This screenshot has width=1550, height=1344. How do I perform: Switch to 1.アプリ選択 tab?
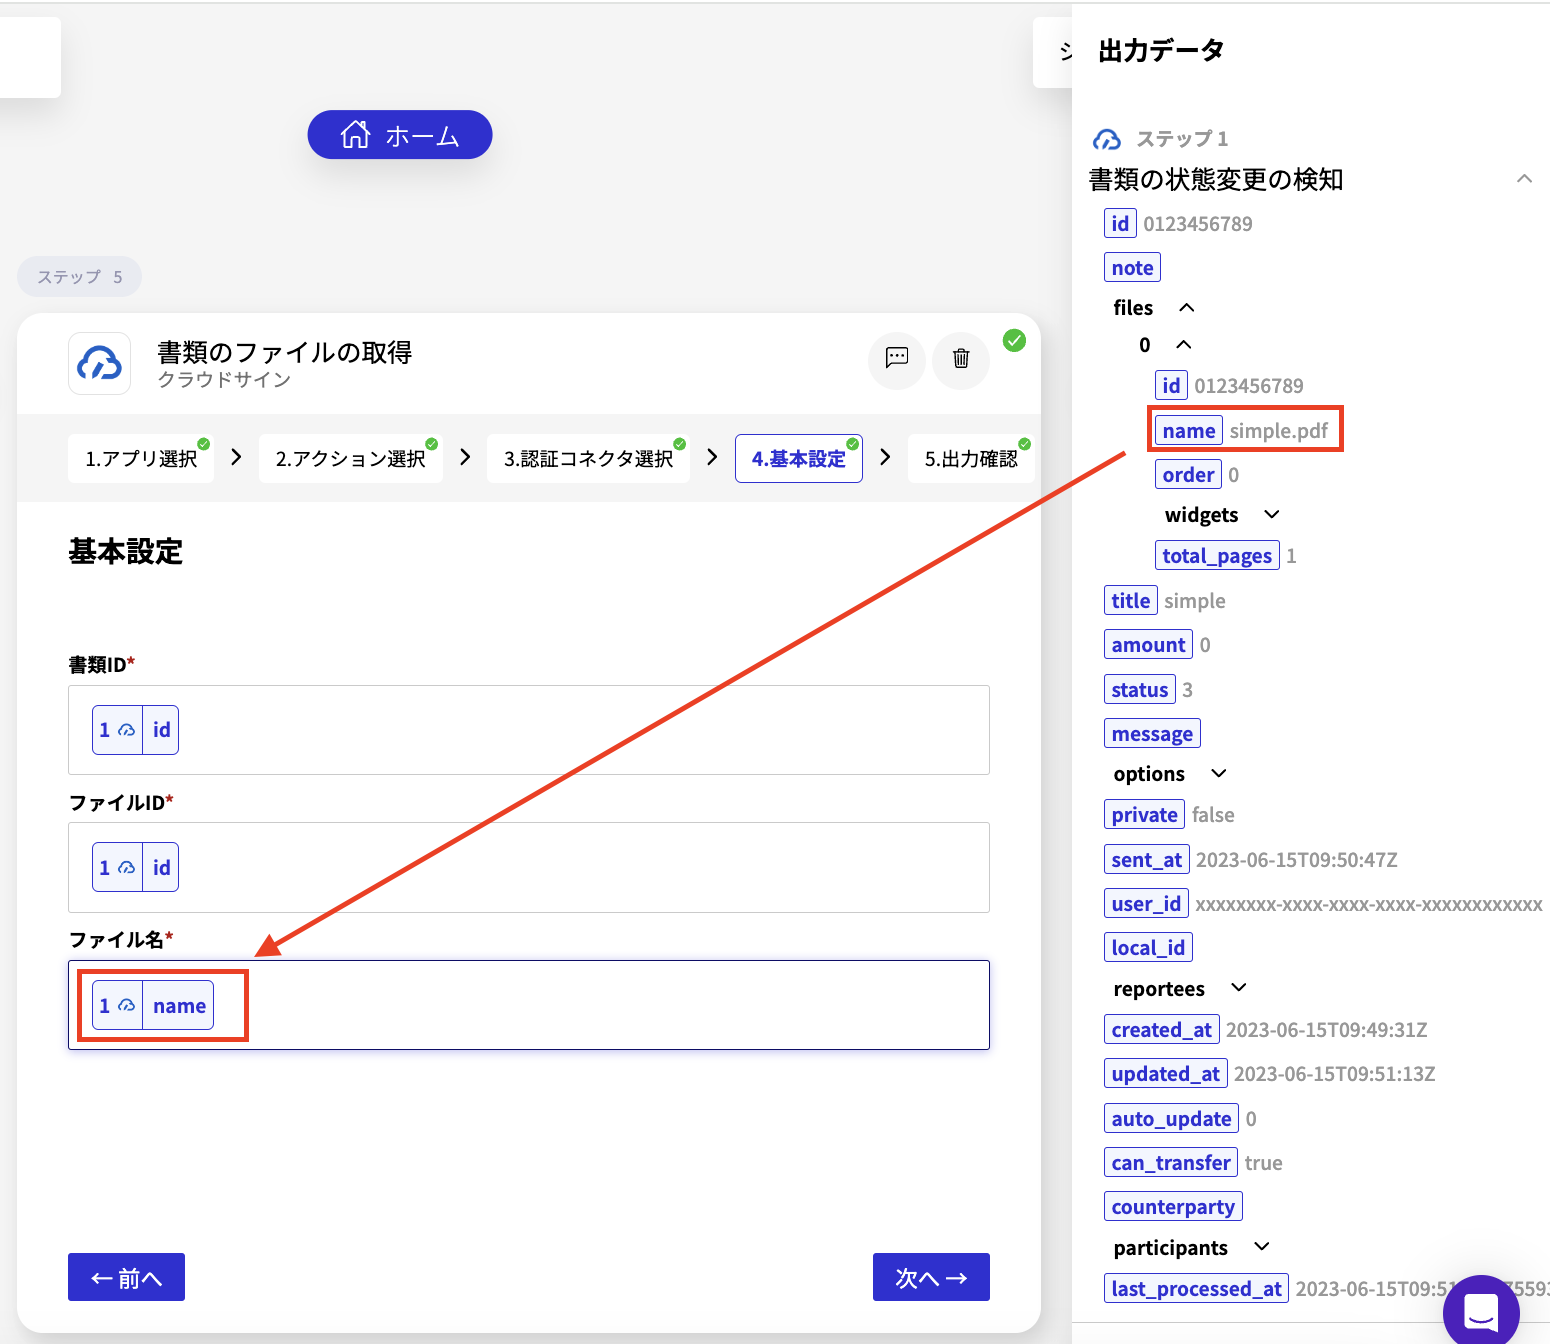141,459
